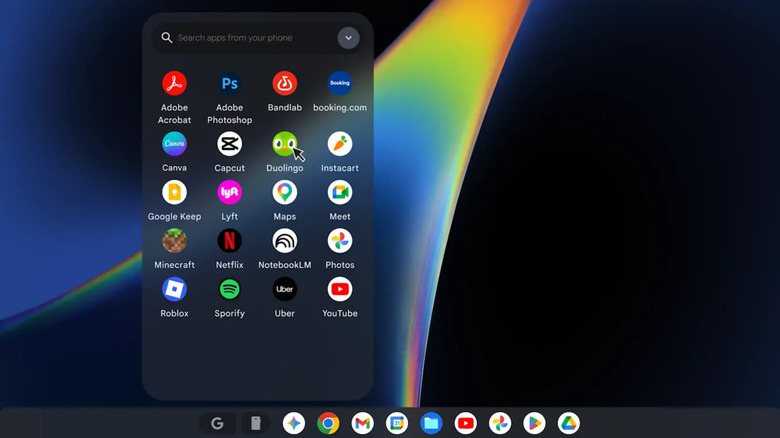This screenshot has height=438, width=780.
Task: Open the Files app from the shelf
Action: click(431, 424)
